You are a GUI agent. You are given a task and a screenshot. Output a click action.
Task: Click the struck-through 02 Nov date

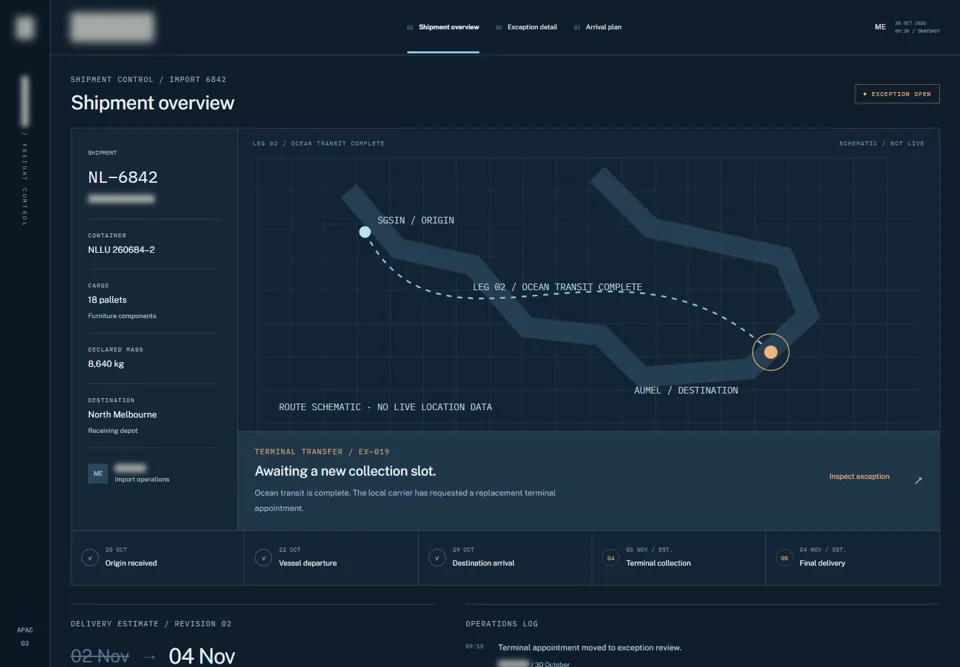[100, 656]
